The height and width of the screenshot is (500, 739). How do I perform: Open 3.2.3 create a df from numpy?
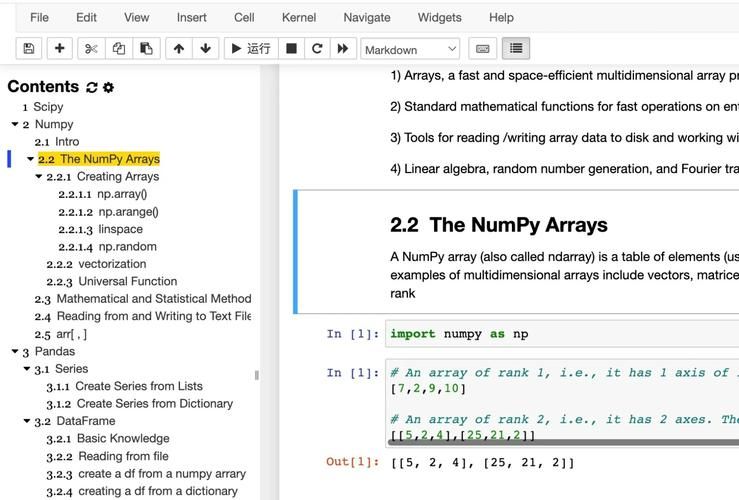pos(146,474)
